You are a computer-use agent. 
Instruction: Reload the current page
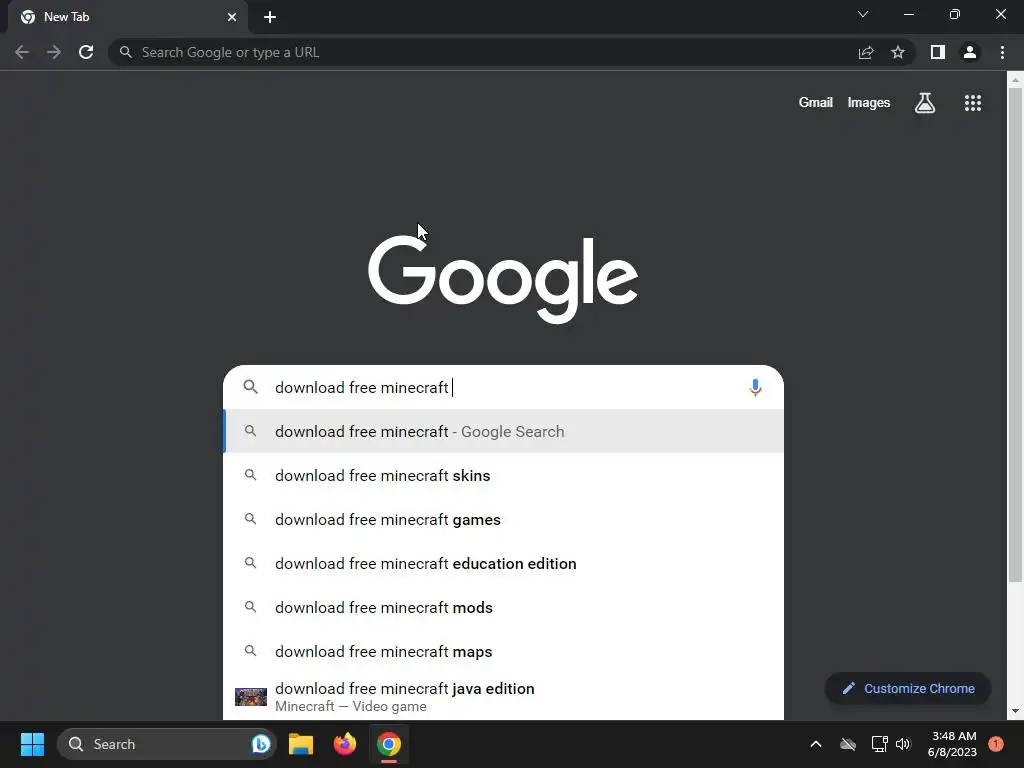tap(86, 52)
